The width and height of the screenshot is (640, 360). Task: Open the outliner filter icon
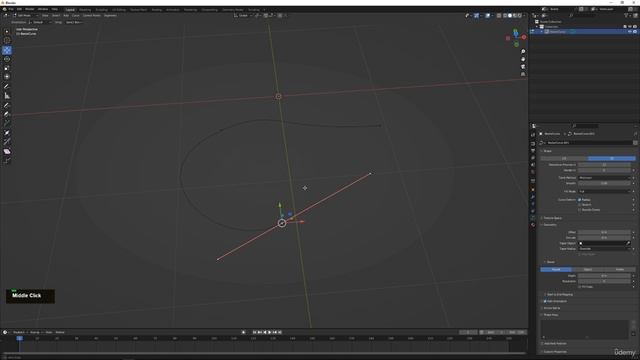tap(627, 16)
